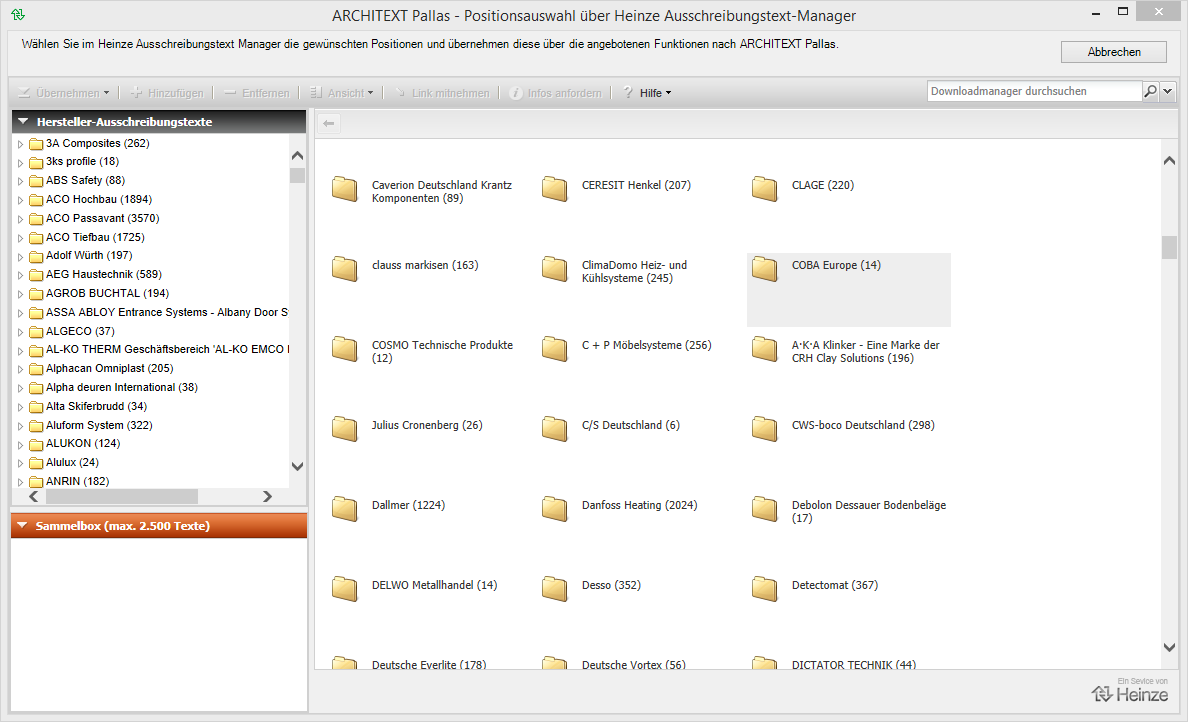1188x722 pixels.
Task: Open the COSMO Technische Produkte folder icon
Action: point(345,348)
